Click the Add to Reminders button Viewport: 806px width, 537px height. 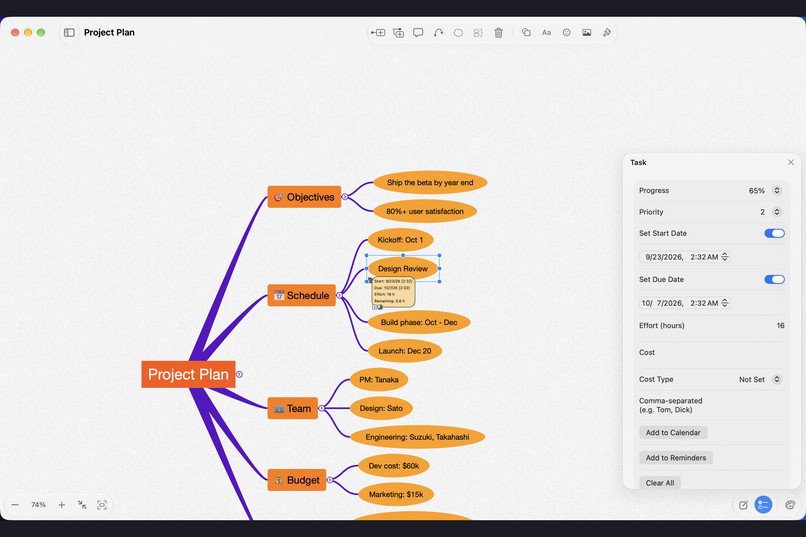pyautogui.click(x=675, y=458)
